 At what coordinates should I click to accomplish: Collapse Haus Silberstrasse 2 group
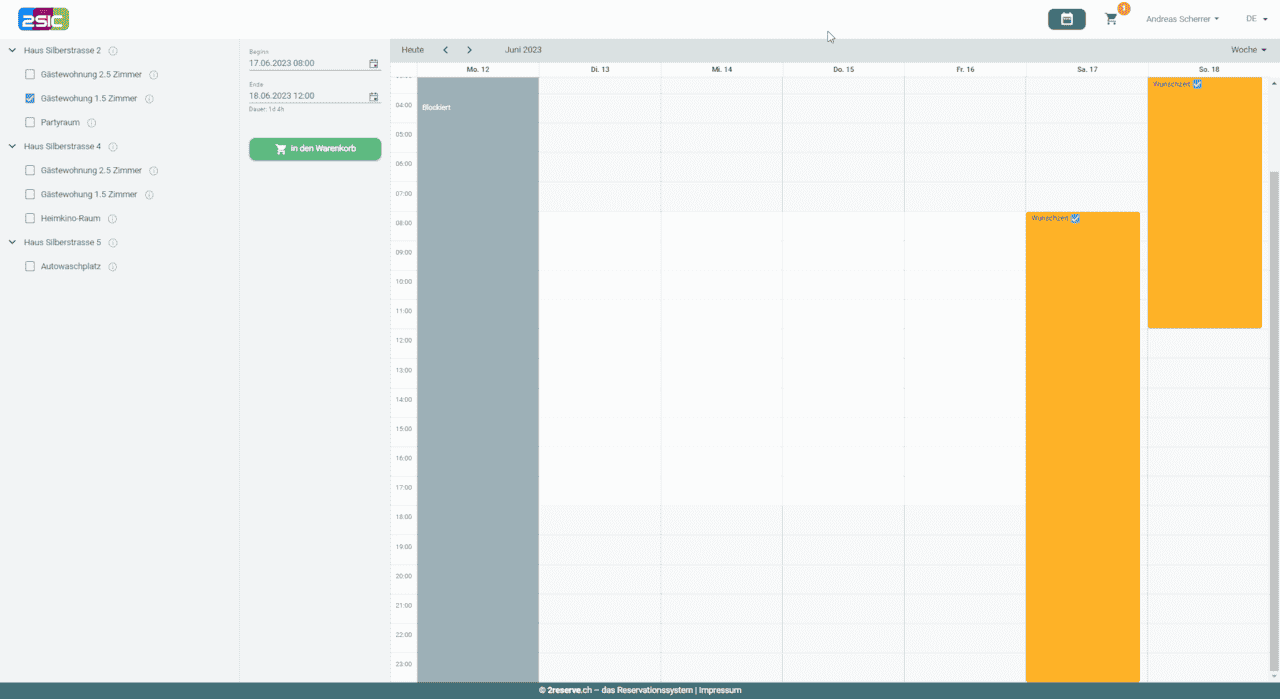point(12,51)
